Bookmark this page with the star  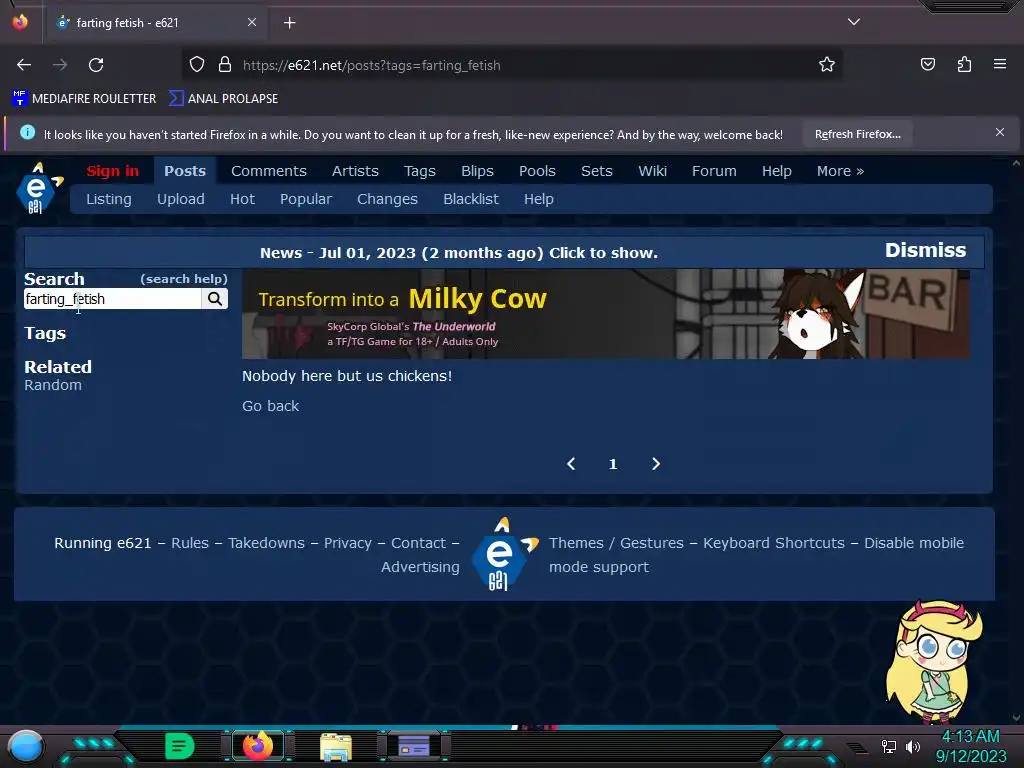tap(827, 65)
